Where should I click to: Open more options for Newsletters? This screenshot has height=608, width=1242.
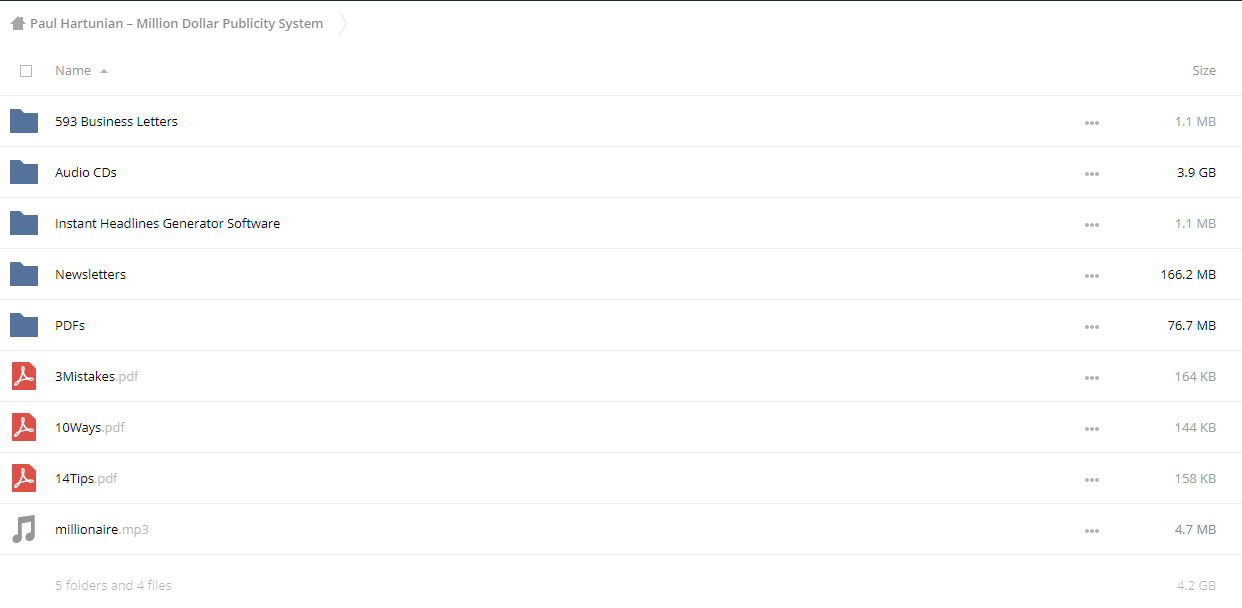tap(1092, 275)
